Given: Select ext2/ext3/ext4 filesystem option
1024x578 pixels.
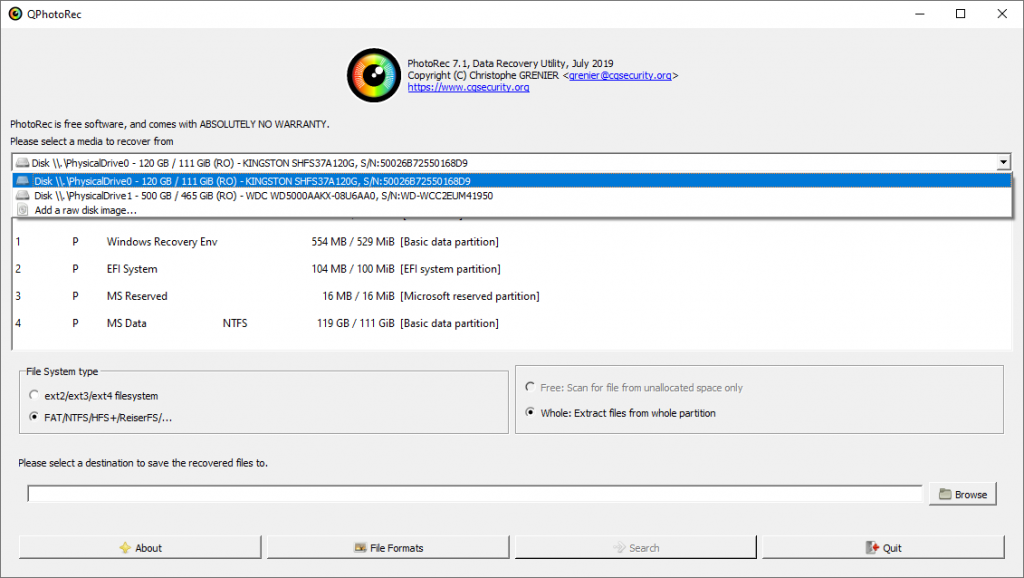Looking at the screenshot, I should coord(35,396).
